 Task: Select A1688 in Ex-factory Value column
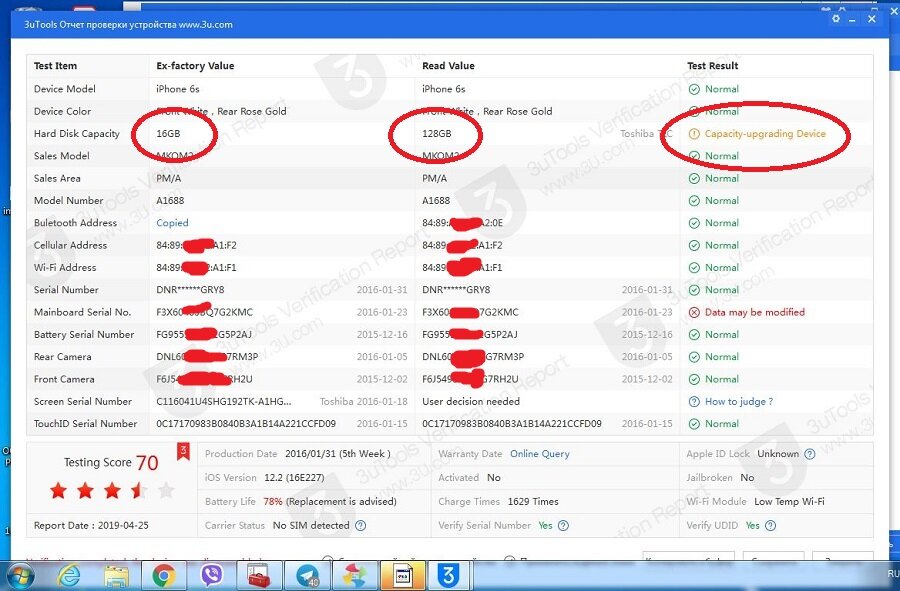click(170, 201)
